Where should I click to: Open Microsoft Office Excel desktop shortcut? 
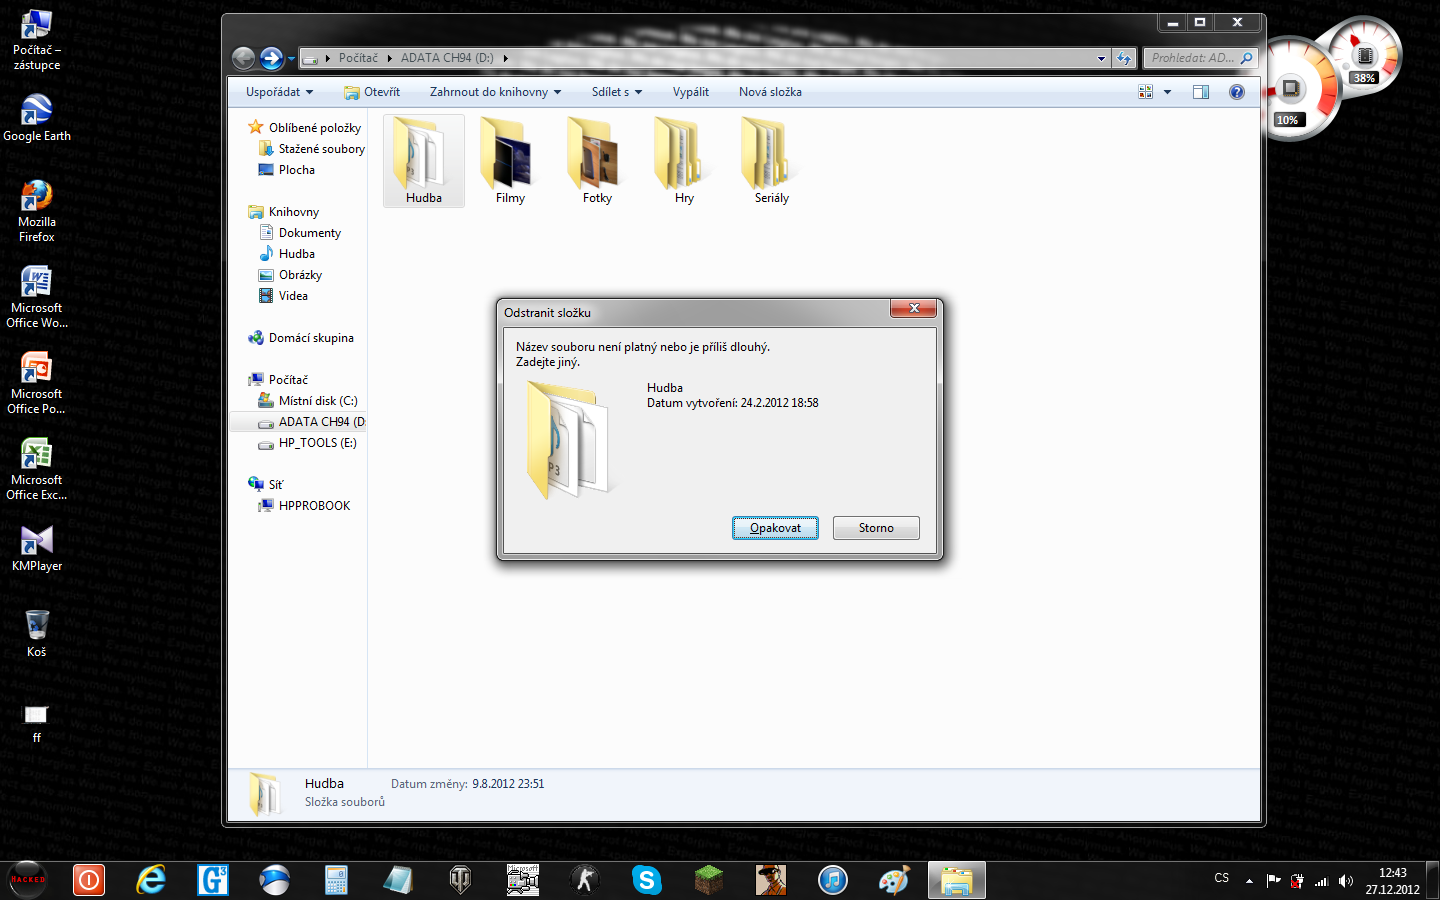[37, 469]
